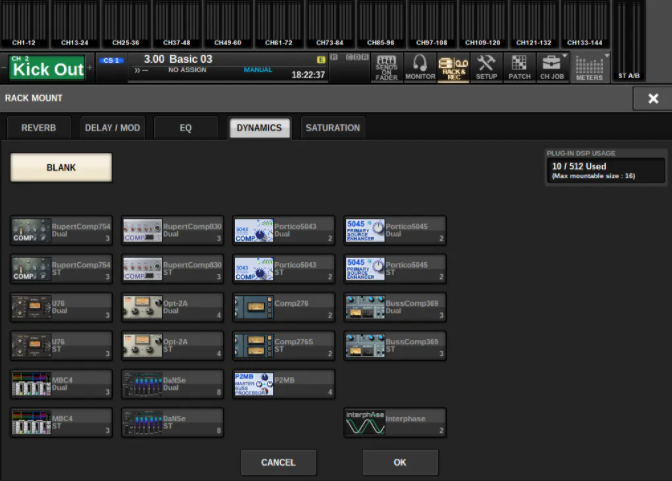Image resolution: width=672 pixels, height=481 pixels.
Task: Select BussComp369 Dual plug-in
Action: pyautogui.click(x=395, y=307)
